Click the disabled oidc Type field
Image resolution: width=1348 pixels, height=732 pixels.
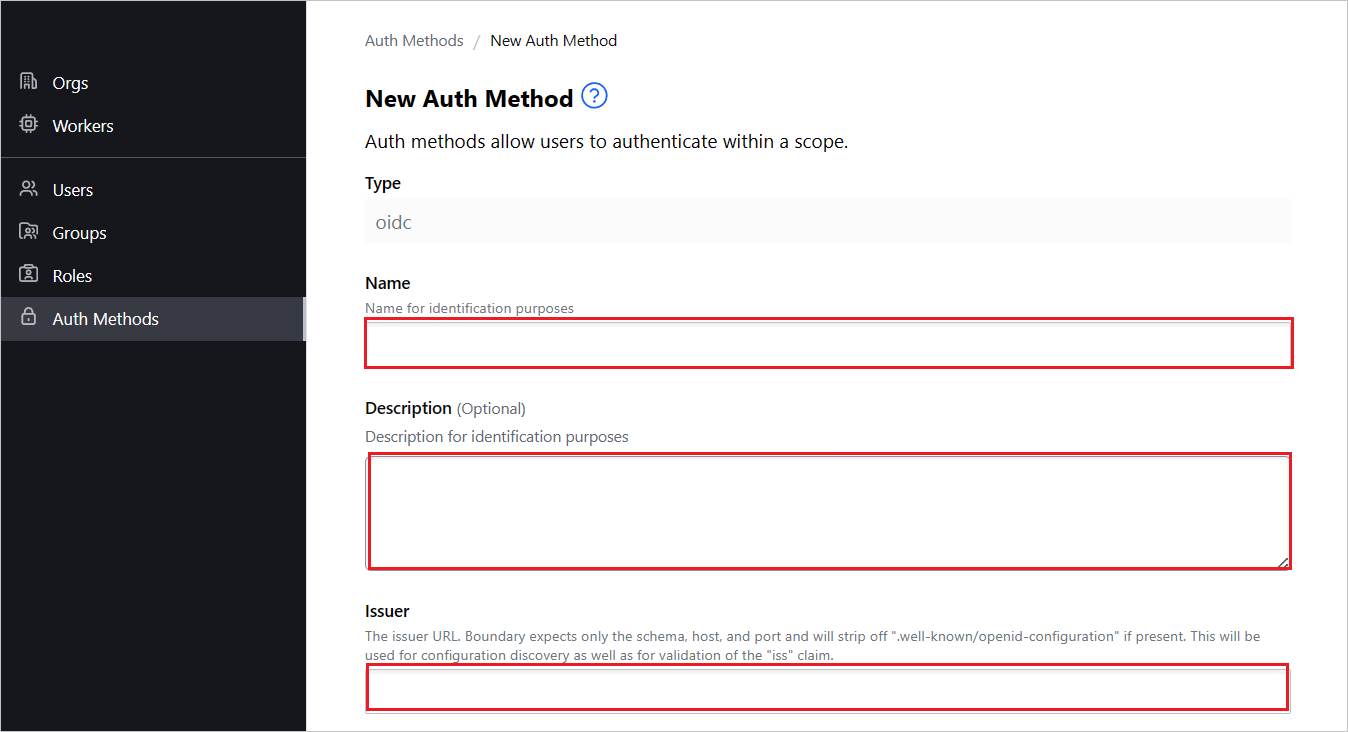click(x=828, y=221)
